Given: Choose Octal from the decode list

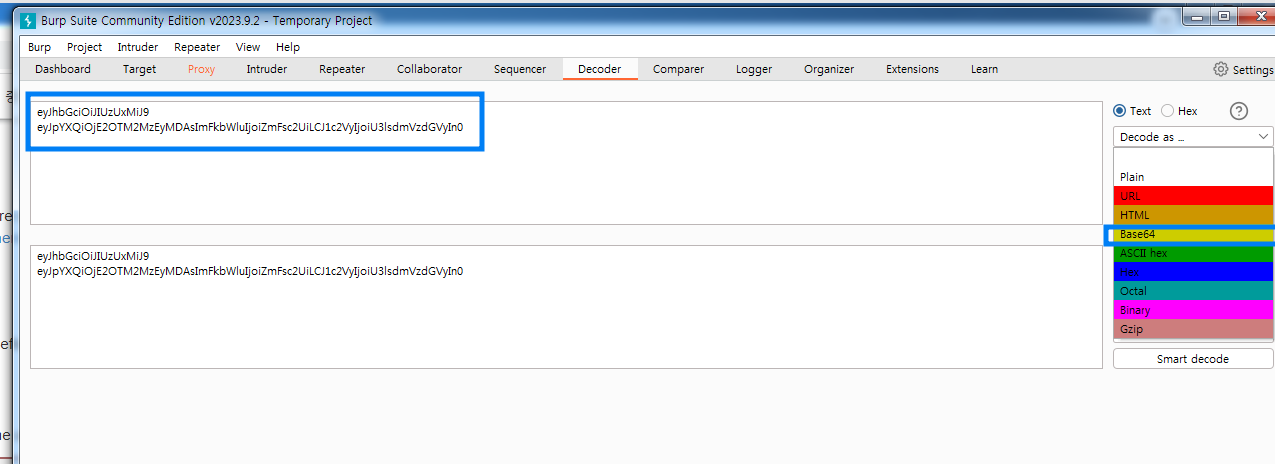Looking at the screenshot, I should pyautogui.click(x=1193, y=291).
